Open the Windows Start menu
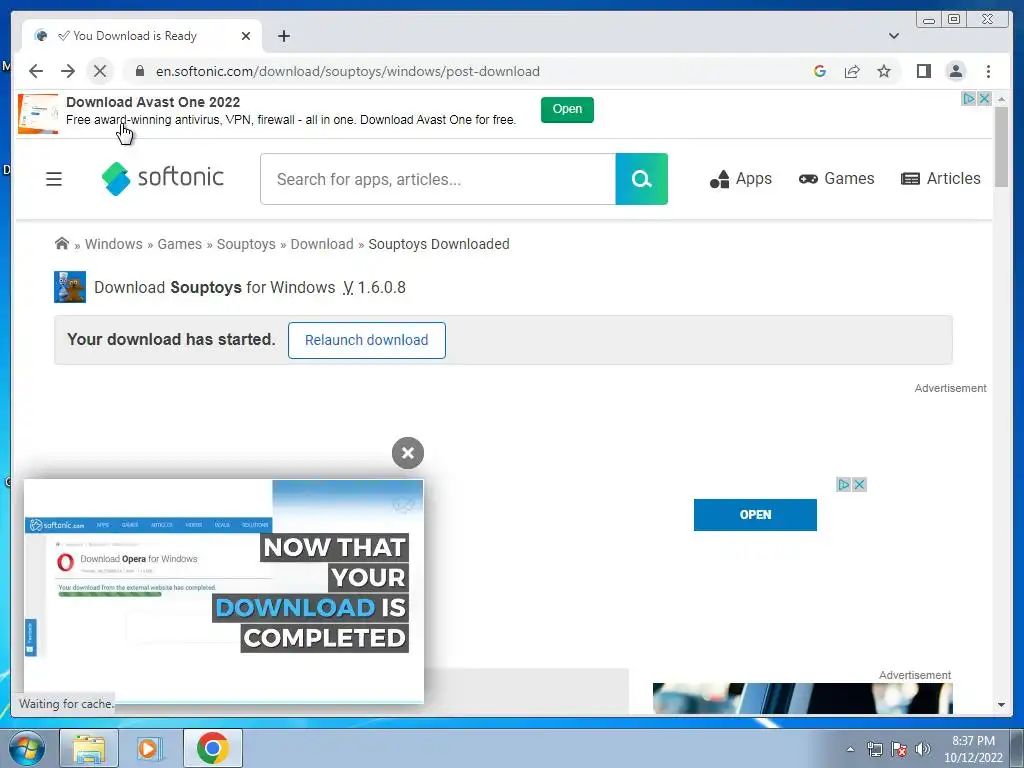Image resolution: width=1024 pixels, height=768 pixels. point(26,748)
